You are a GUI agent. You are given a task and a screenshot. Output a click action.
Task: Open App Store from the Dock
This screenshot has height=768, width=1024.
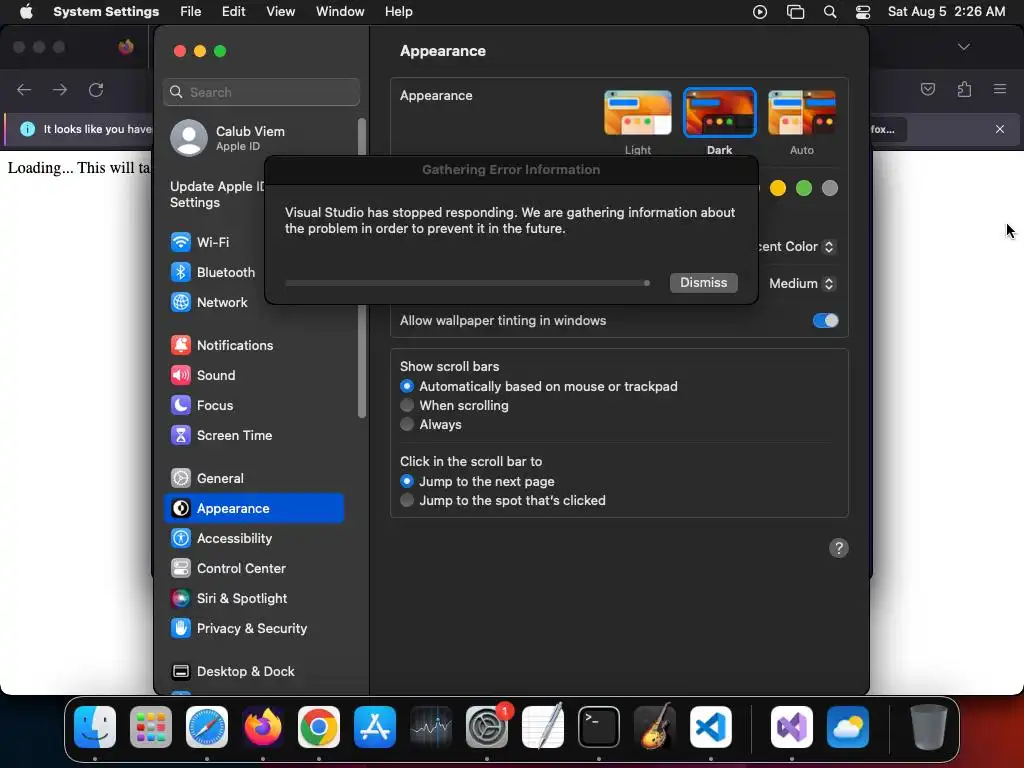[375, 727]
